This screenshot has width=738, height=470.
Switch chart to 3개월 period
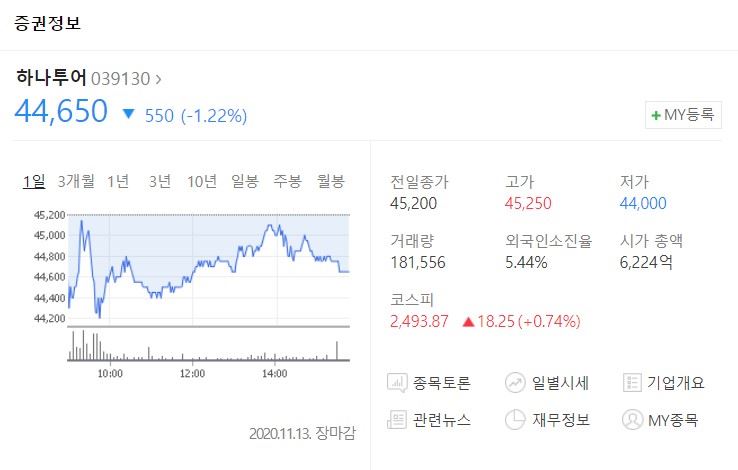[x=76, y=181]
